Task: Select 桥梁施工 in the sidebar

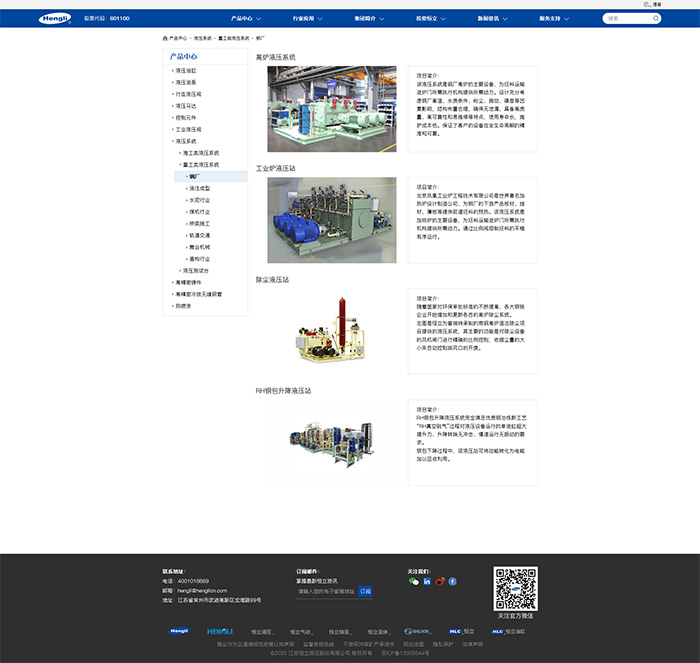Action: click(198, 224)
